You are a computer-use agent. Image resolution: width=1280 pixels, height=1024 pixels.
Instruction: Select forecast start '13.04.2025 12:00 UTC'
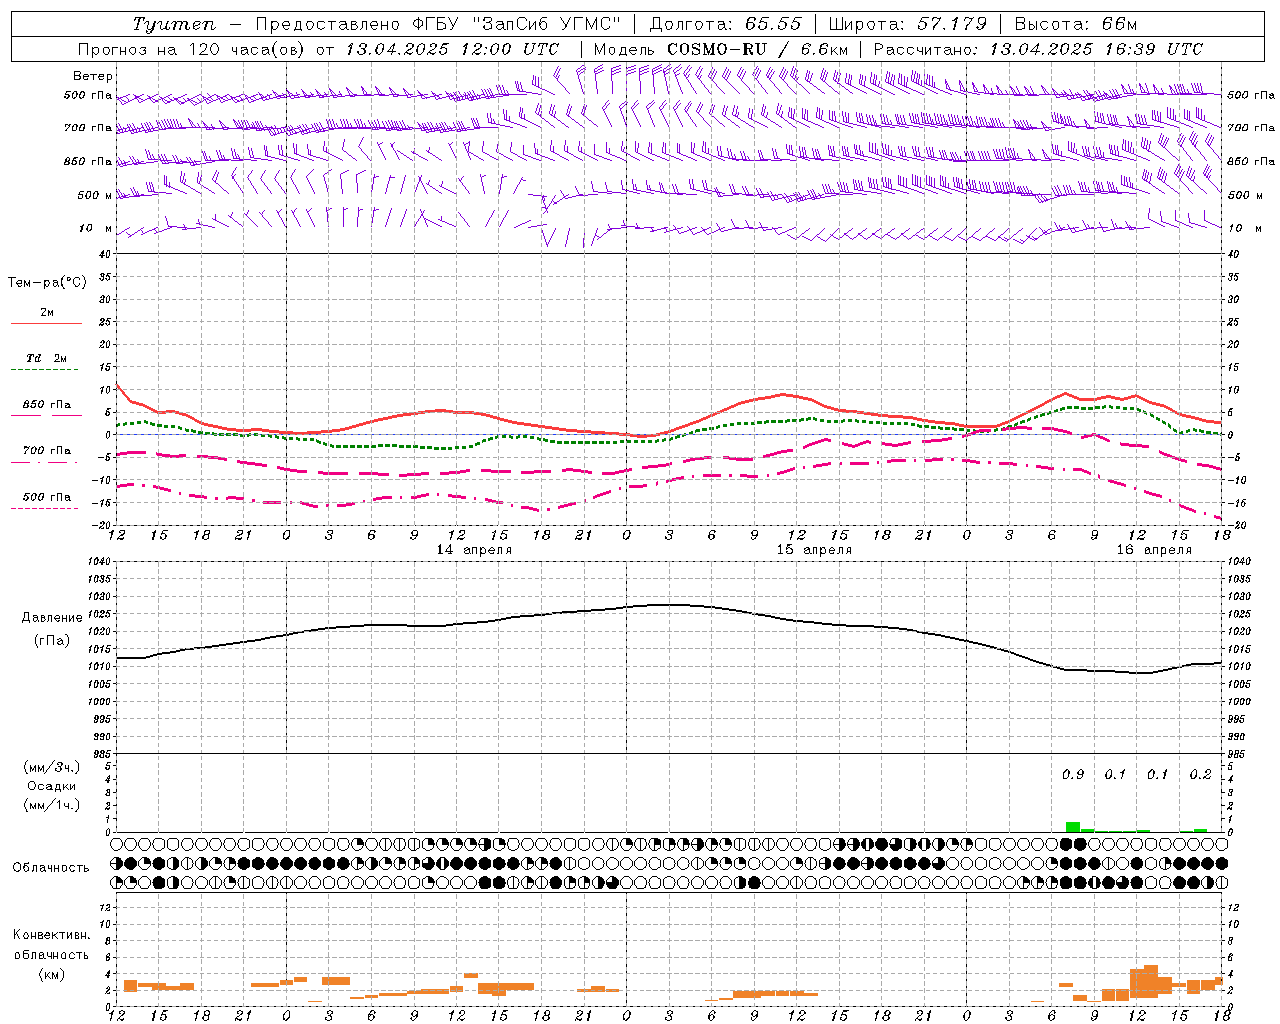click(452, 49)
